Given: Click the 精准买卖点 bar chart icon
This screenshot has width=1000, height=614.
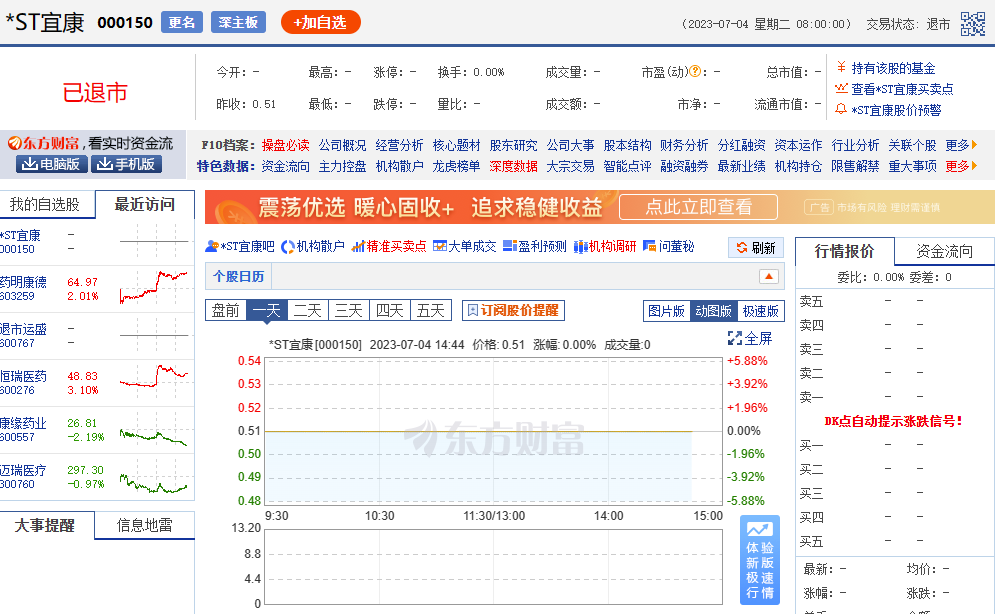Looking at the screenshot, I should click(358, 246).
